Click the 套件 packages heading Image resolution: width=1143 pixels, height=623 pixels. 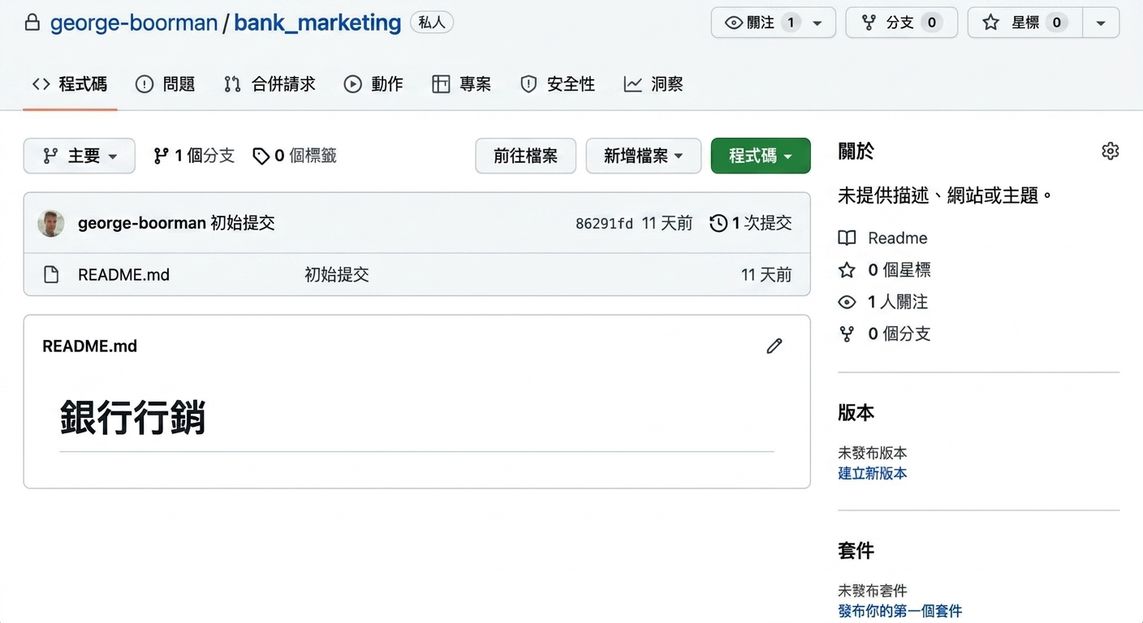[856, 551]
